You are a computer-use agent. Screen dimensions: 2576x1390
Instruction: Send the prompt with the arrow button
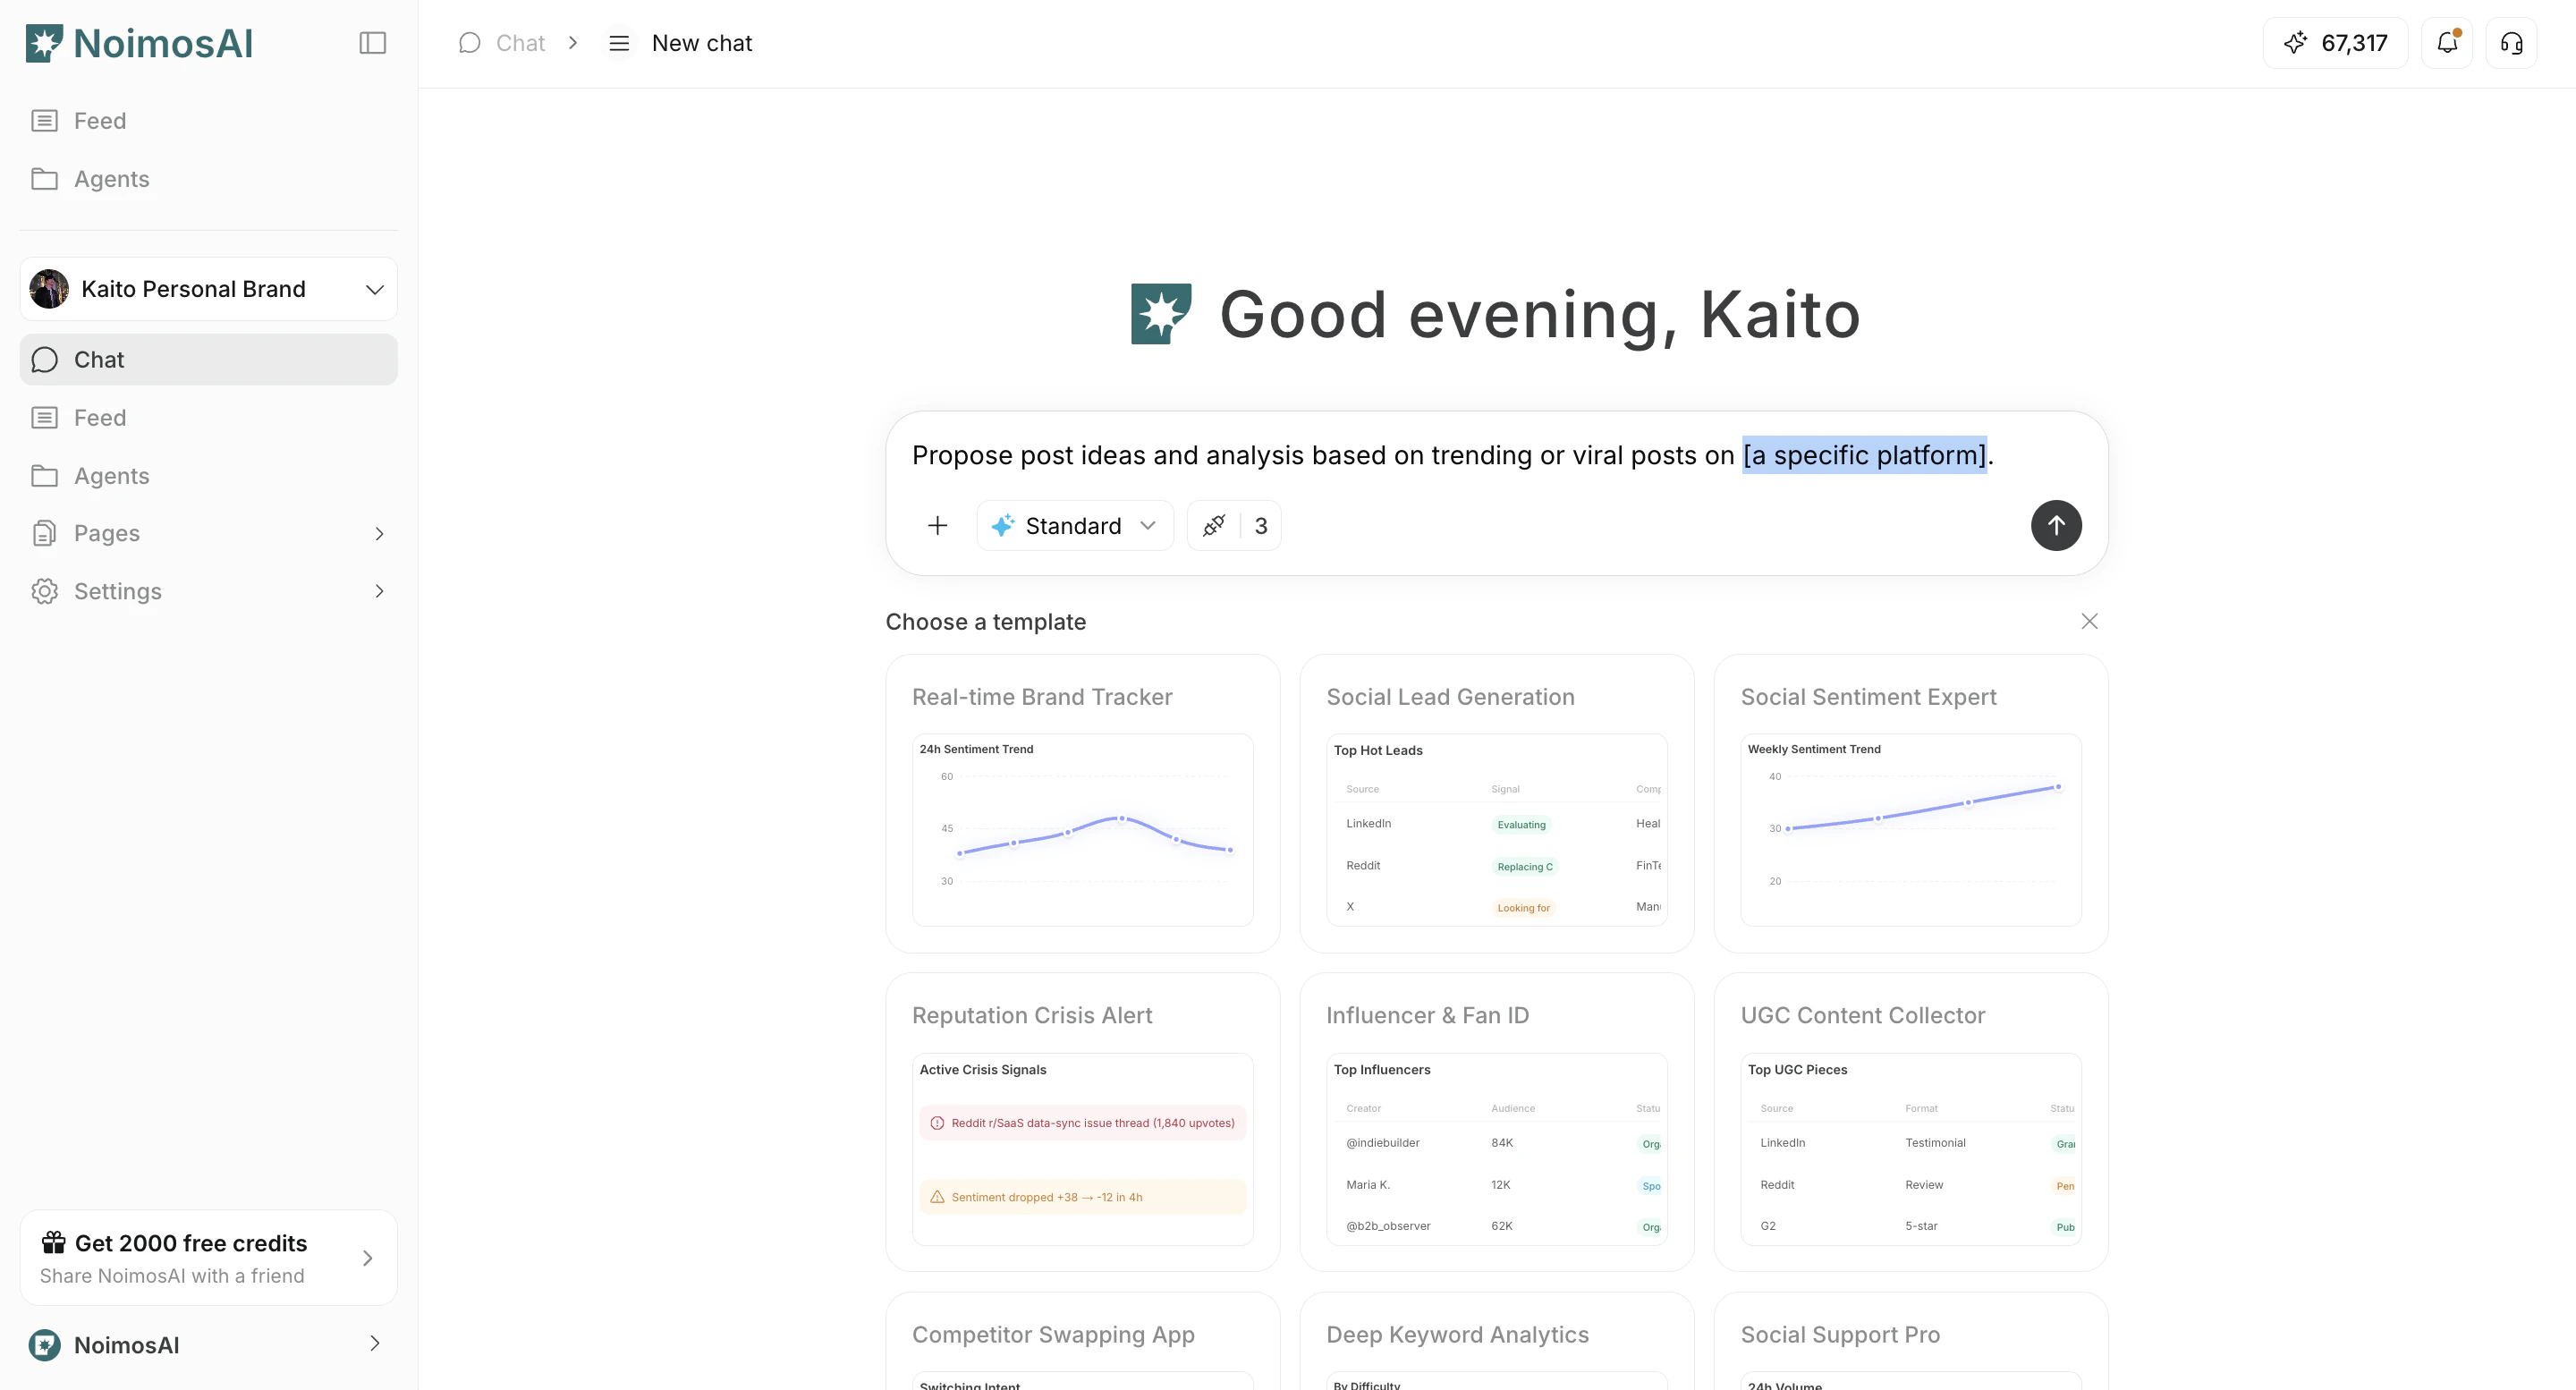coord(2056,526)
